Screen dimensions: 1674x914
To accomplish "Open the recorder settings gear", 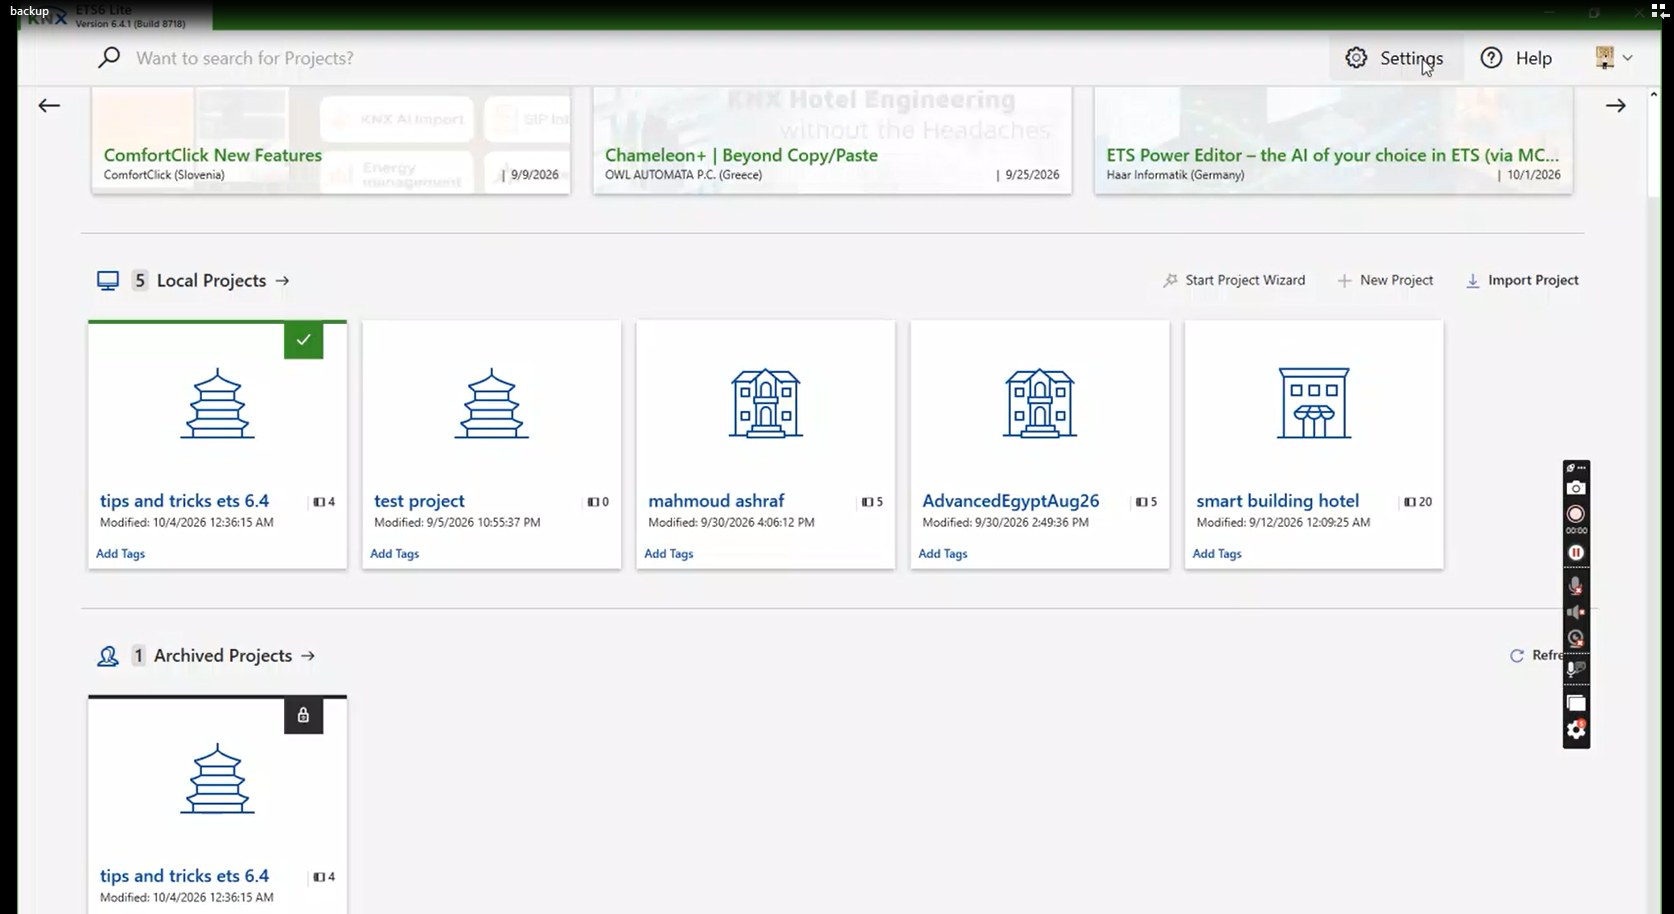I will click(x=1576, y=730).
